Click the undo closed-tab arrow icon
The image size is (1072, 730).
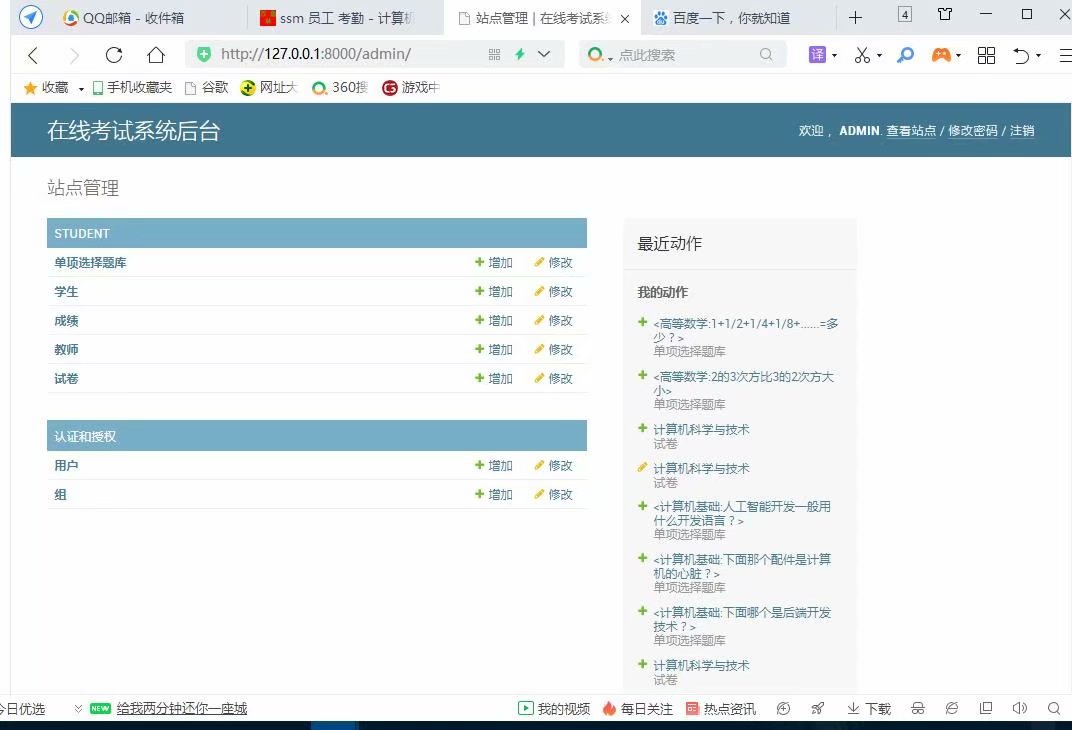[x=1021, y=55]
